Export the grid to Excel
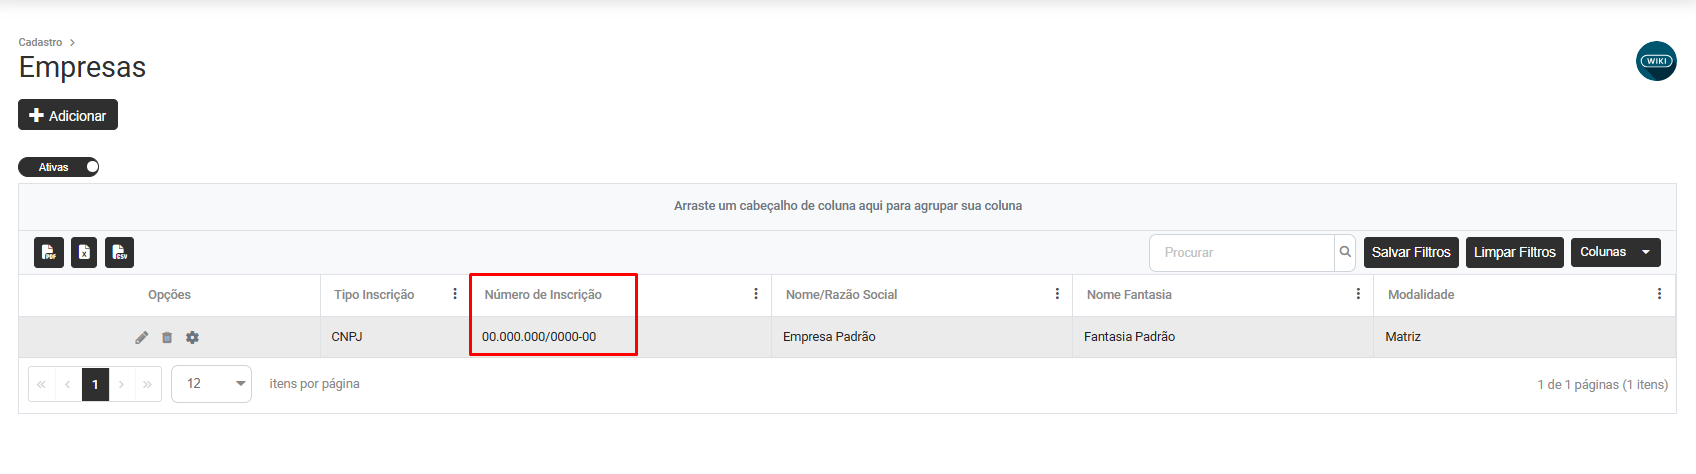Image resolution: width=1696 pixels, height=474 pixels. pos(84,253)
